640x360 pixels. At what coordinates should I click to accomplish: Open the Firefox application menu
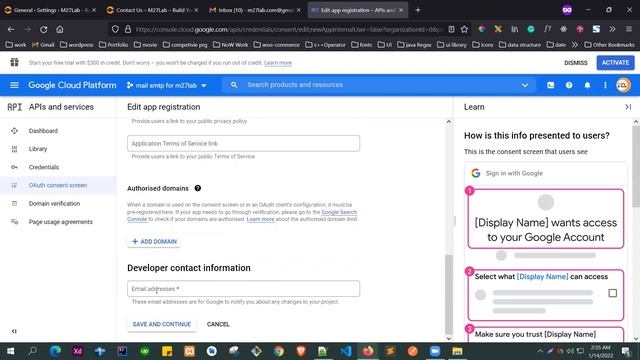(629, 29)
